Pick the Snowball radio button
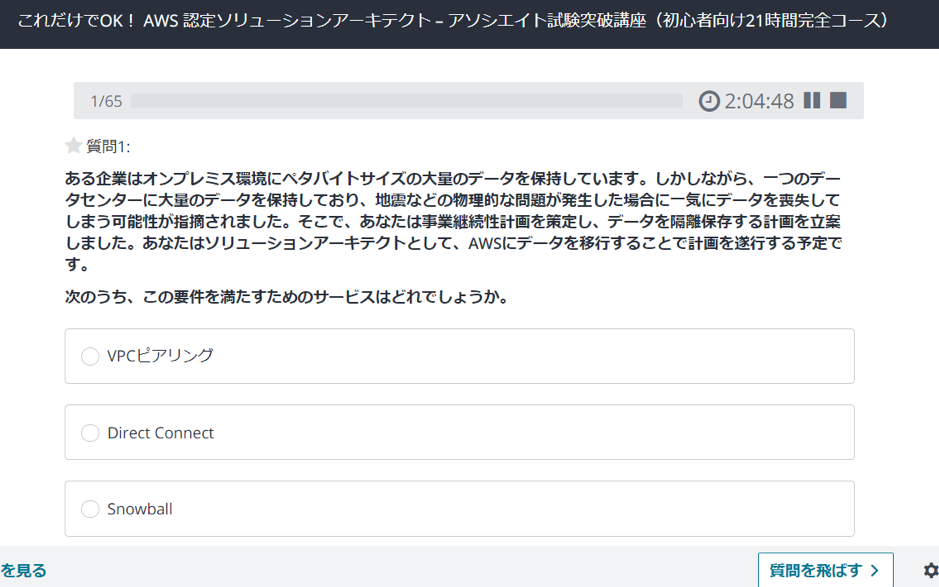The width and height of the screenshot is (939, 587). tap(90, 509)
